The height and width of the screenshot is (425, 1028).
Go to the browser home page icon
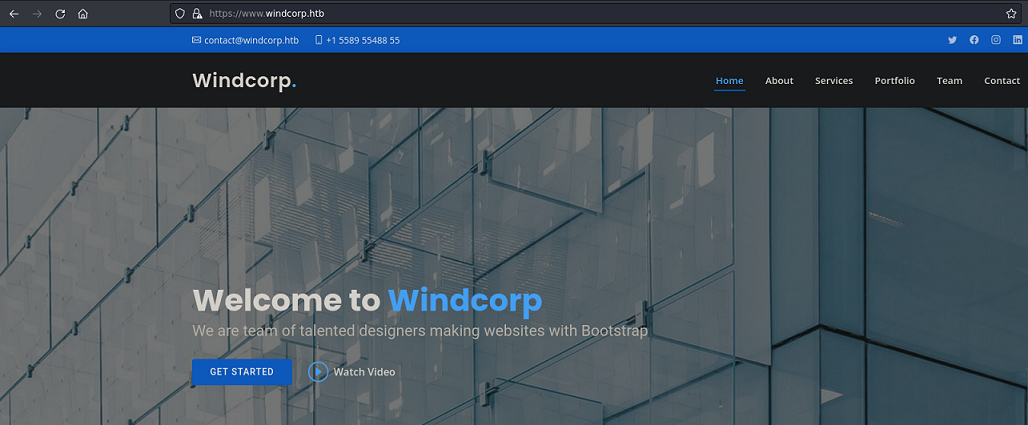pos(83,14)
